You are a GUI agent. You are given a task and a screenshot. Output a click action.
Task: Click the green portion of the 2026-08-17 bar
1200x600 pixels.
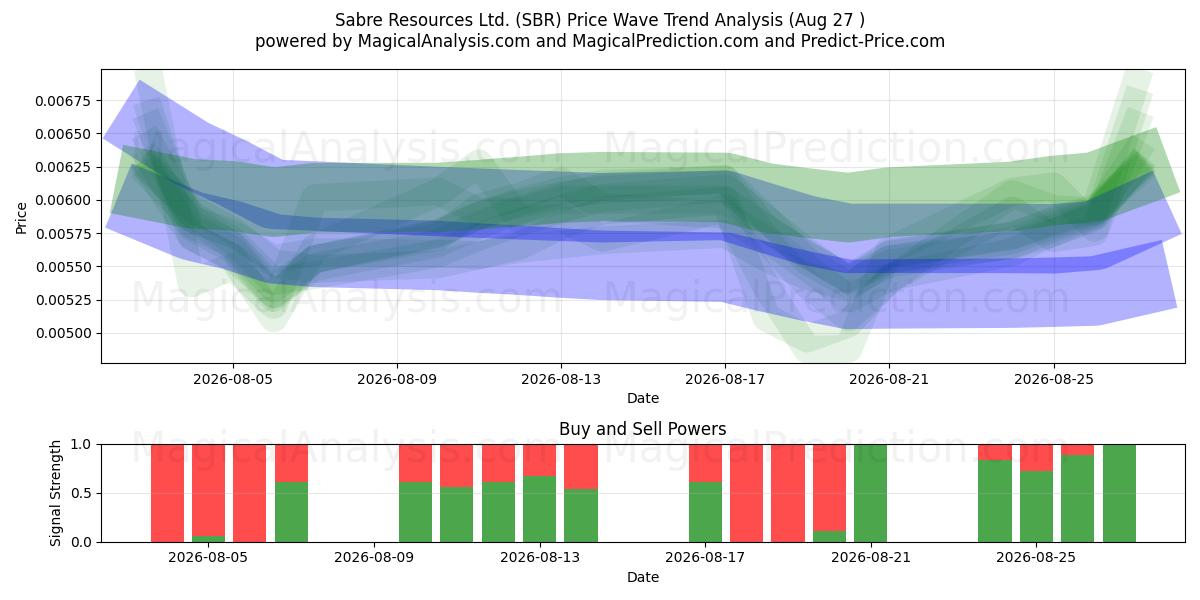pos(706,512)
